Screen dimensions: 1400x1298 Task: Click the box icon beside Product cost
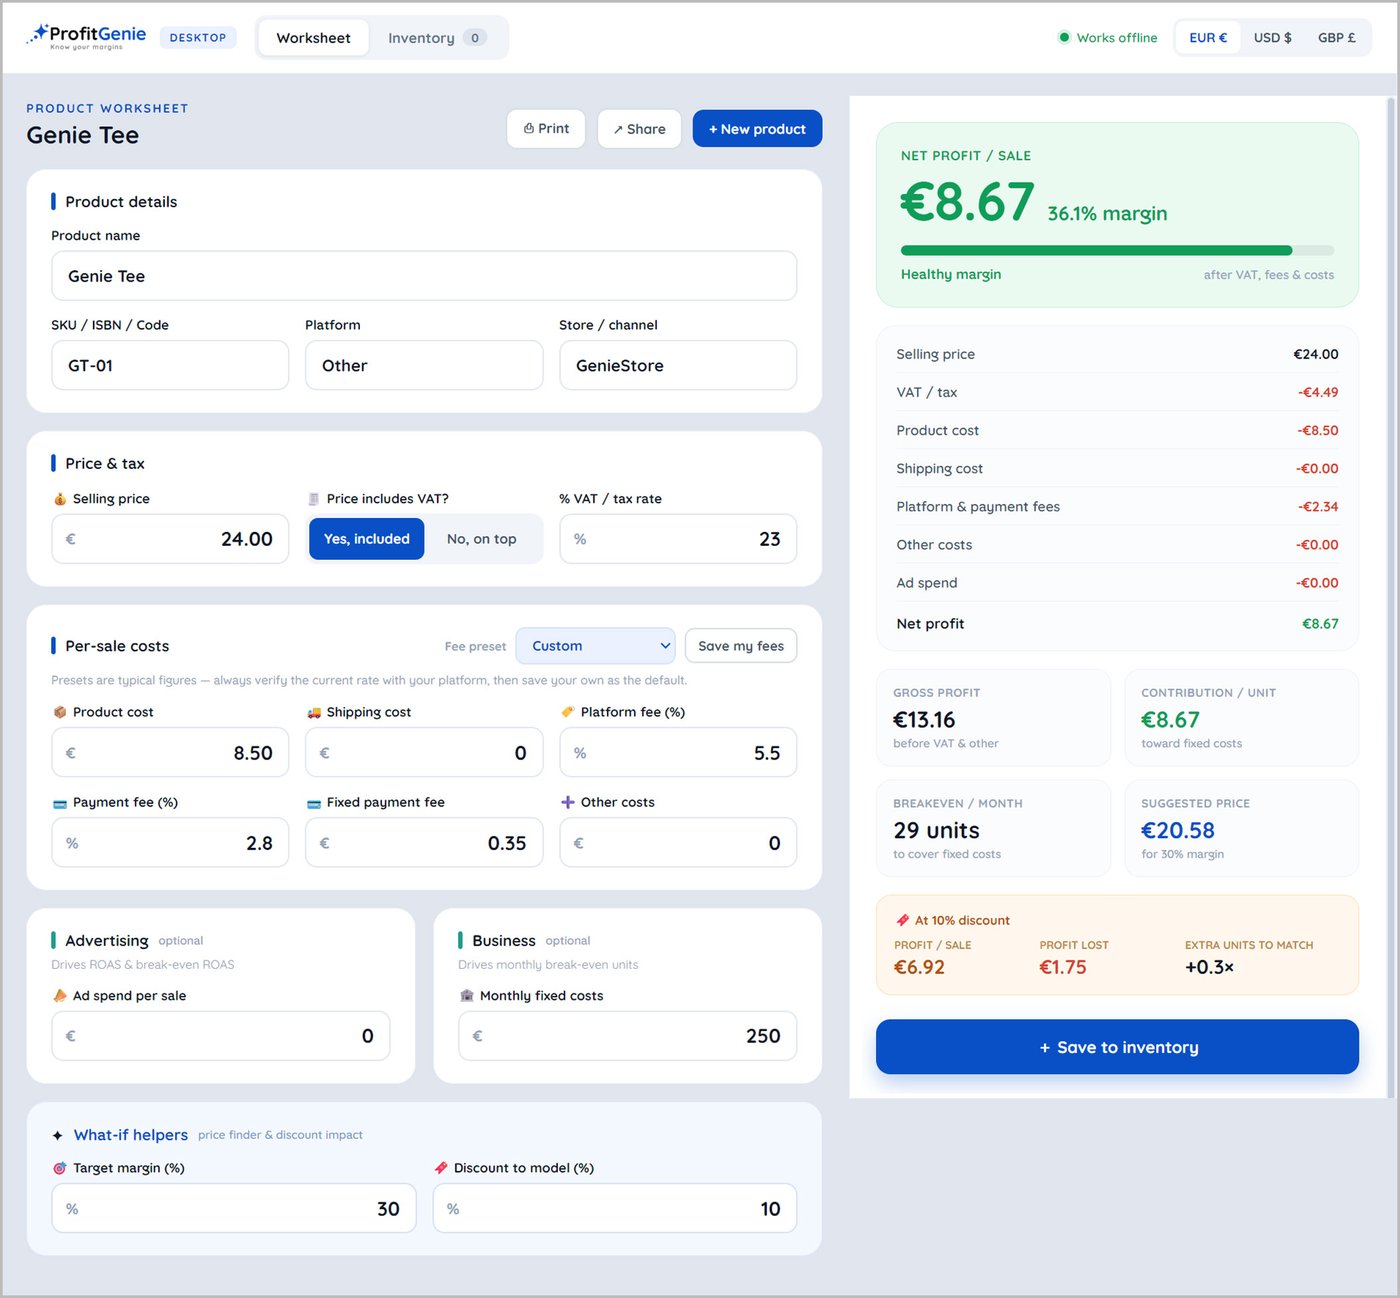coord(60,712)
